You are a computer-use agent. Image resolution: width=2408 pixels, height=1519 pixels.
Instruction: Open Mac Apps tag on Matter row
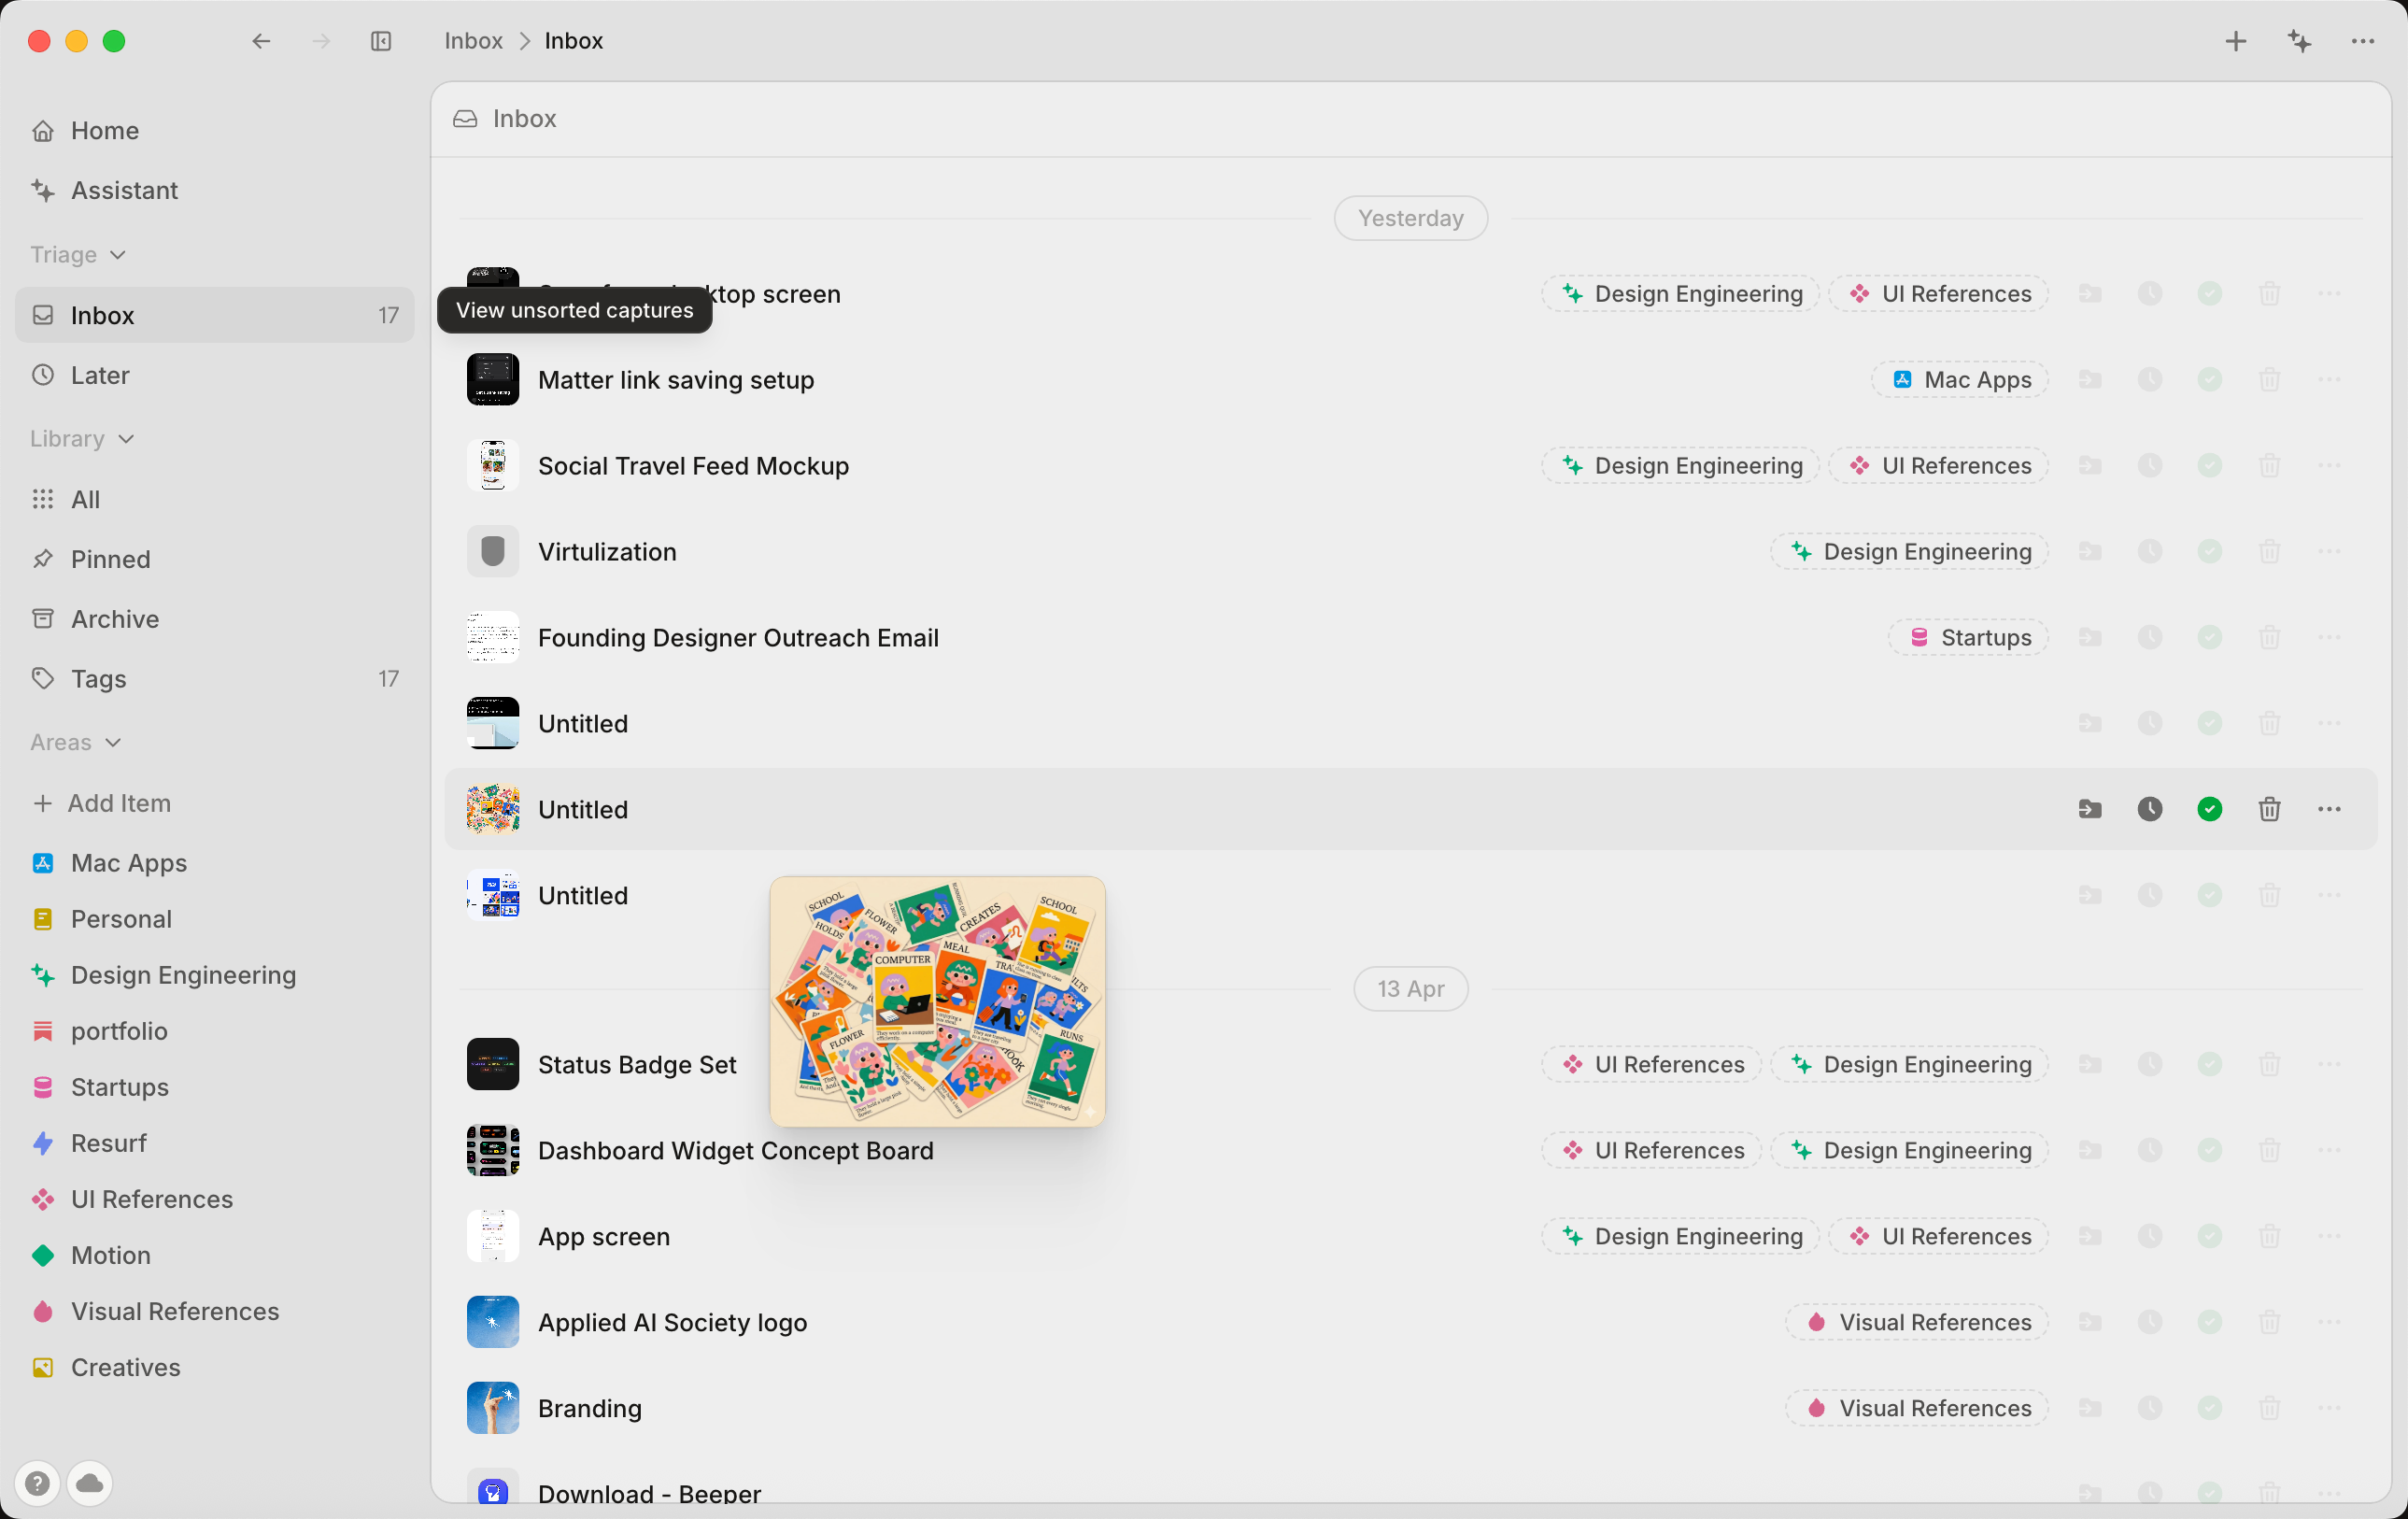(1961, 379)
